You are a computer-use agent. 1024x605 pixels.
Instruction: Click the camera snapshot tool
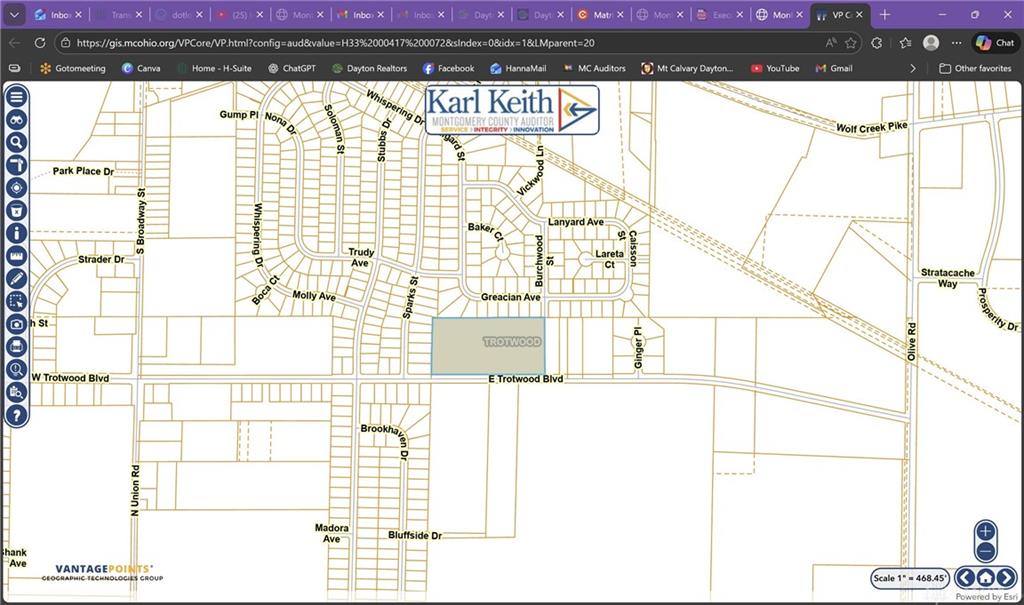(x=16, y=324)
